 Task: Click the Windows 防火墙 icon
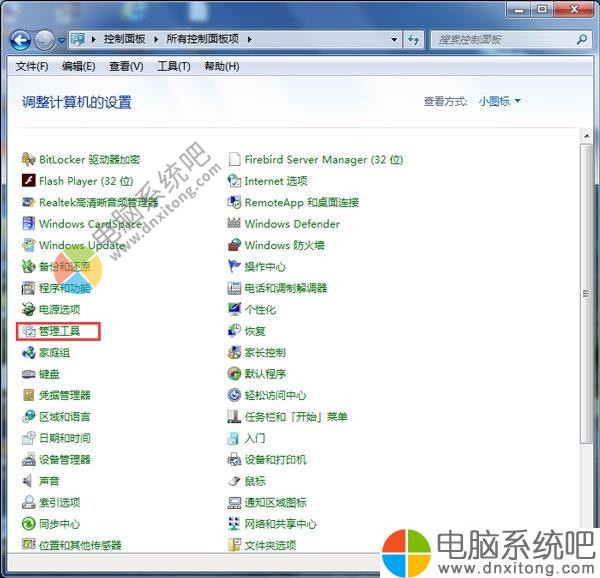(x=235, y=245)
